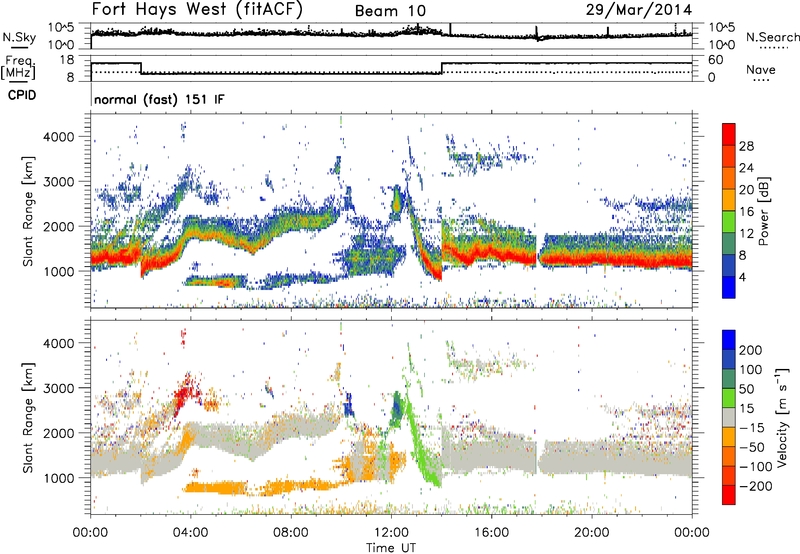
Task: Click the "16:00" time tick label
Action: click(491, 533)
